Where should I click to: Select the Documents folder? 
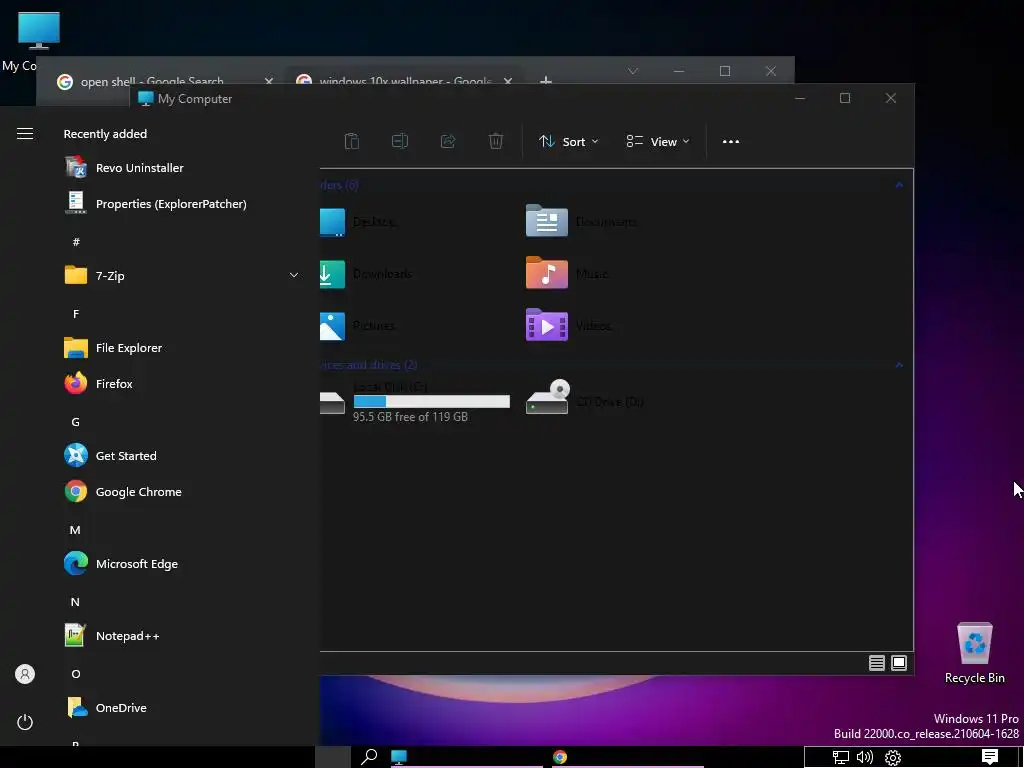pos(581,221)
